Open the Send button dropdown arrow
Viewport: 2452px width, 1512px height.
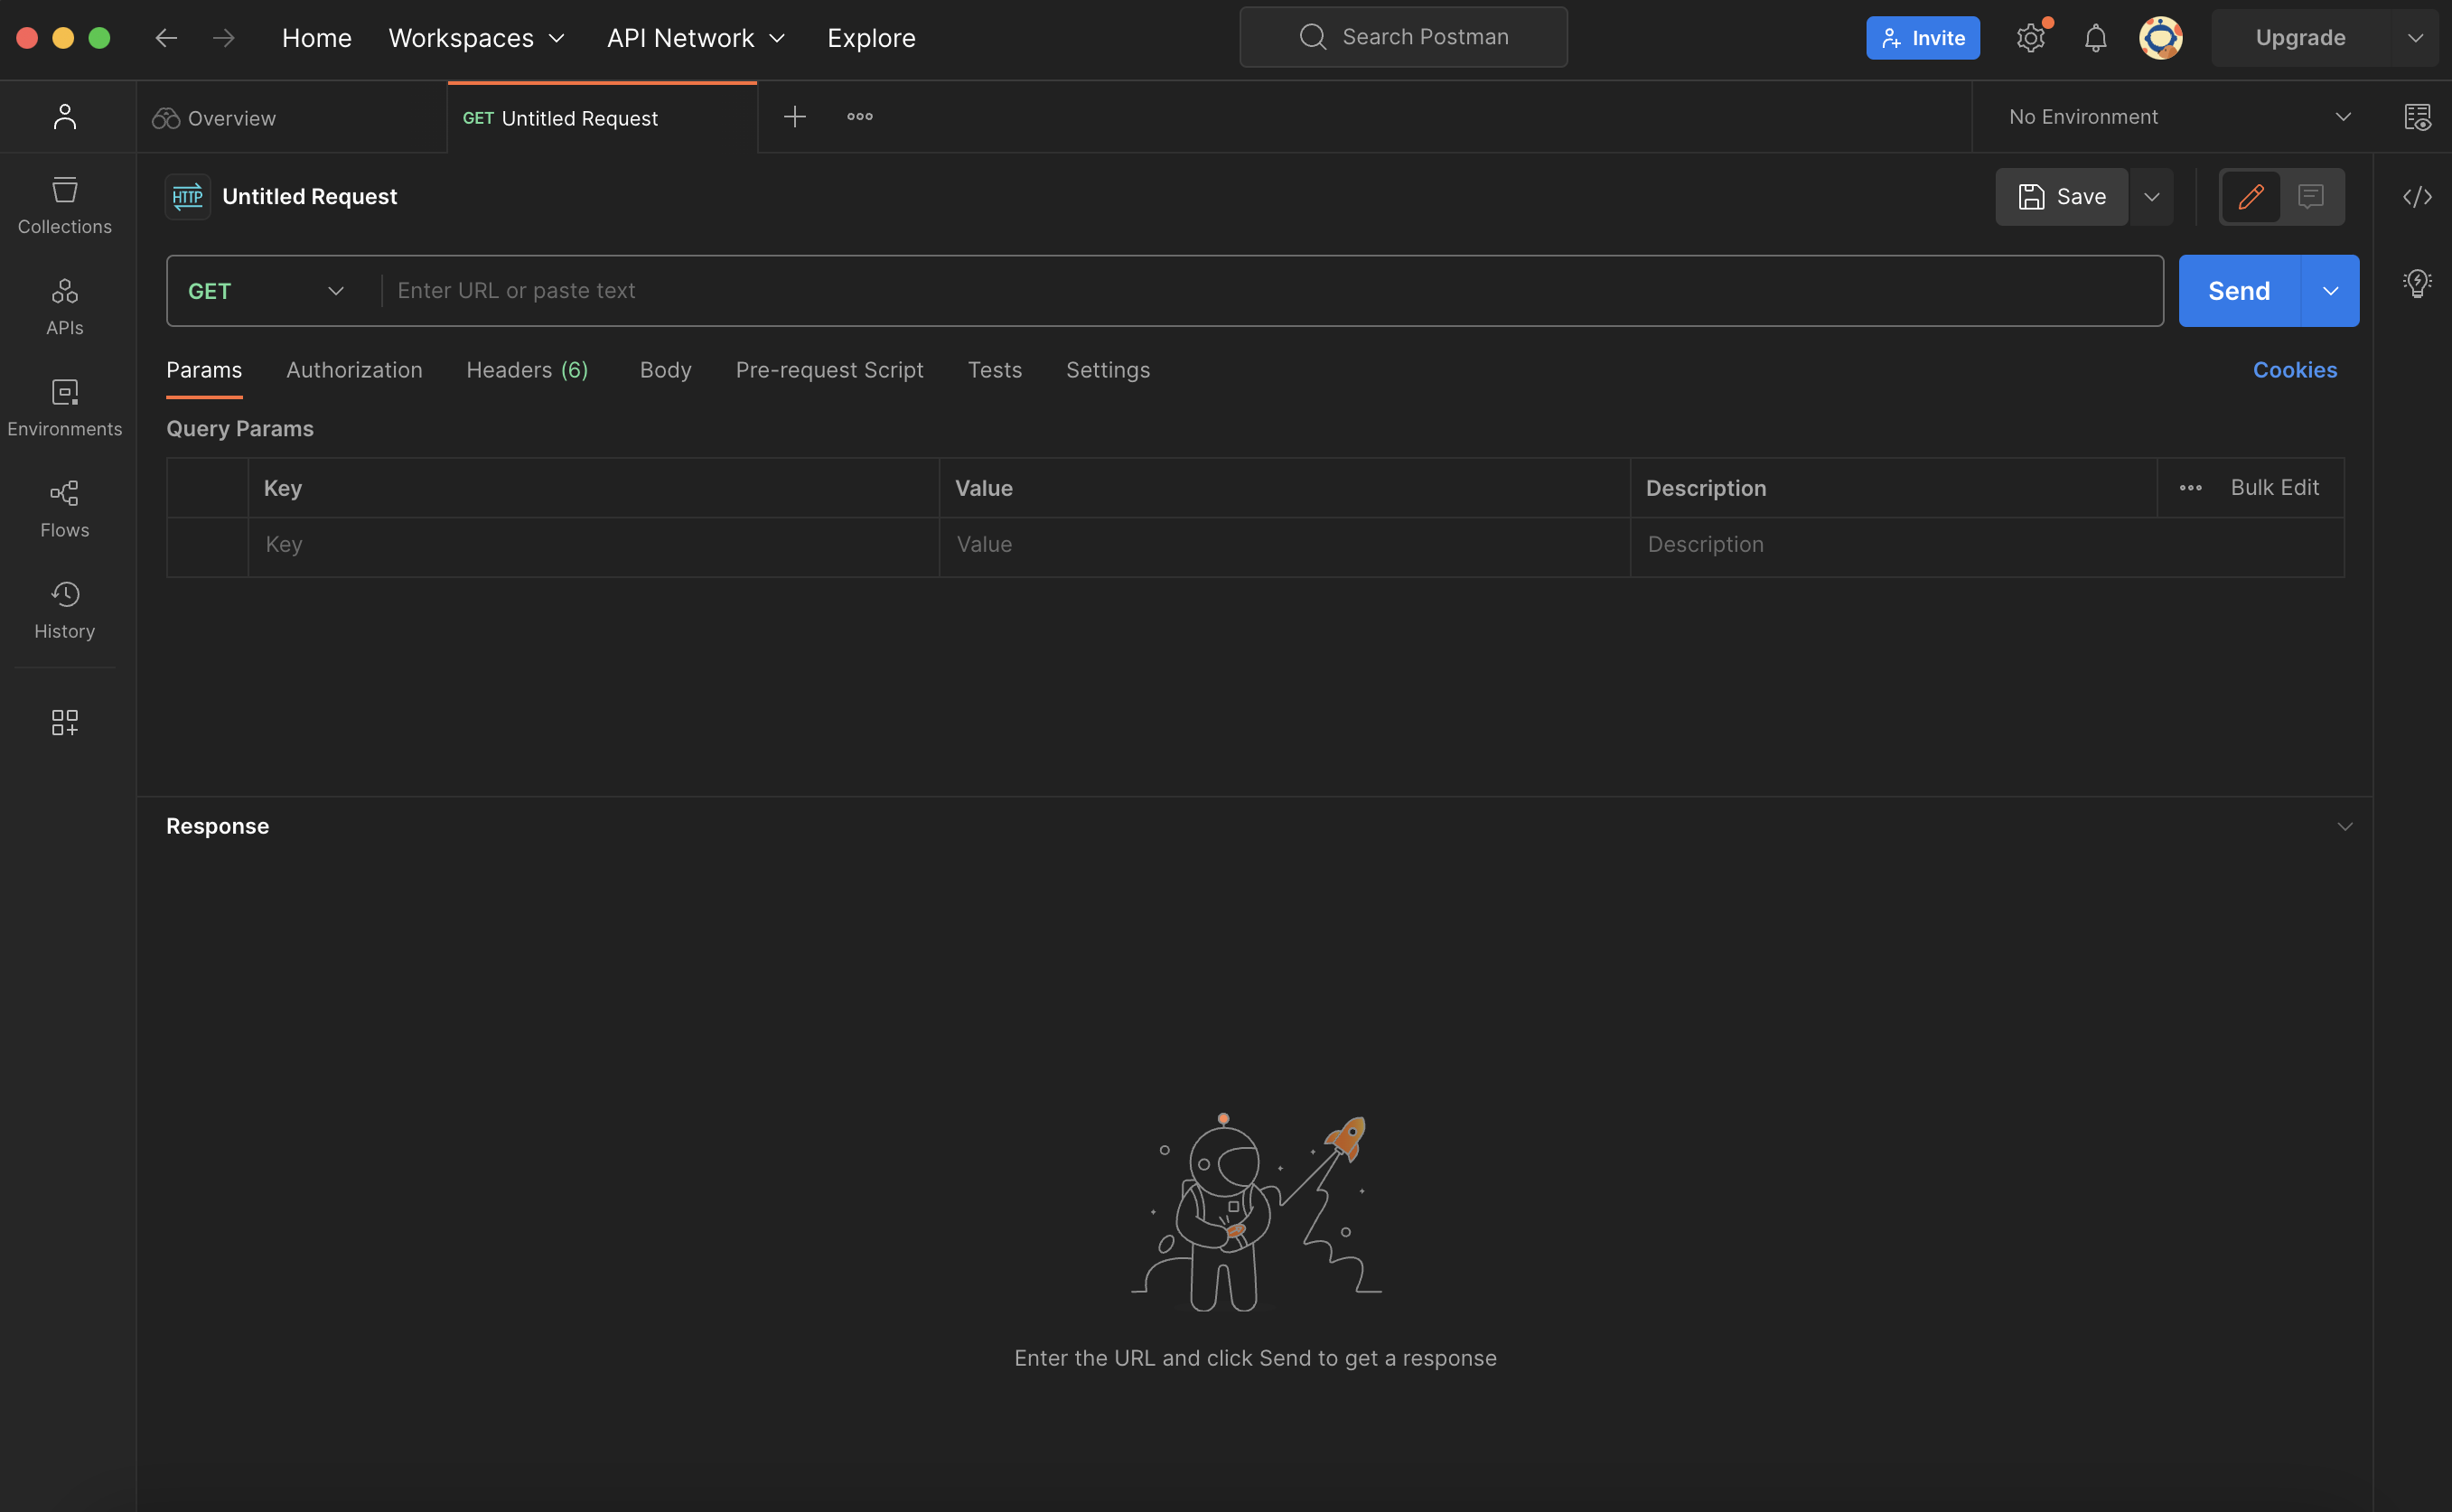2330,291
